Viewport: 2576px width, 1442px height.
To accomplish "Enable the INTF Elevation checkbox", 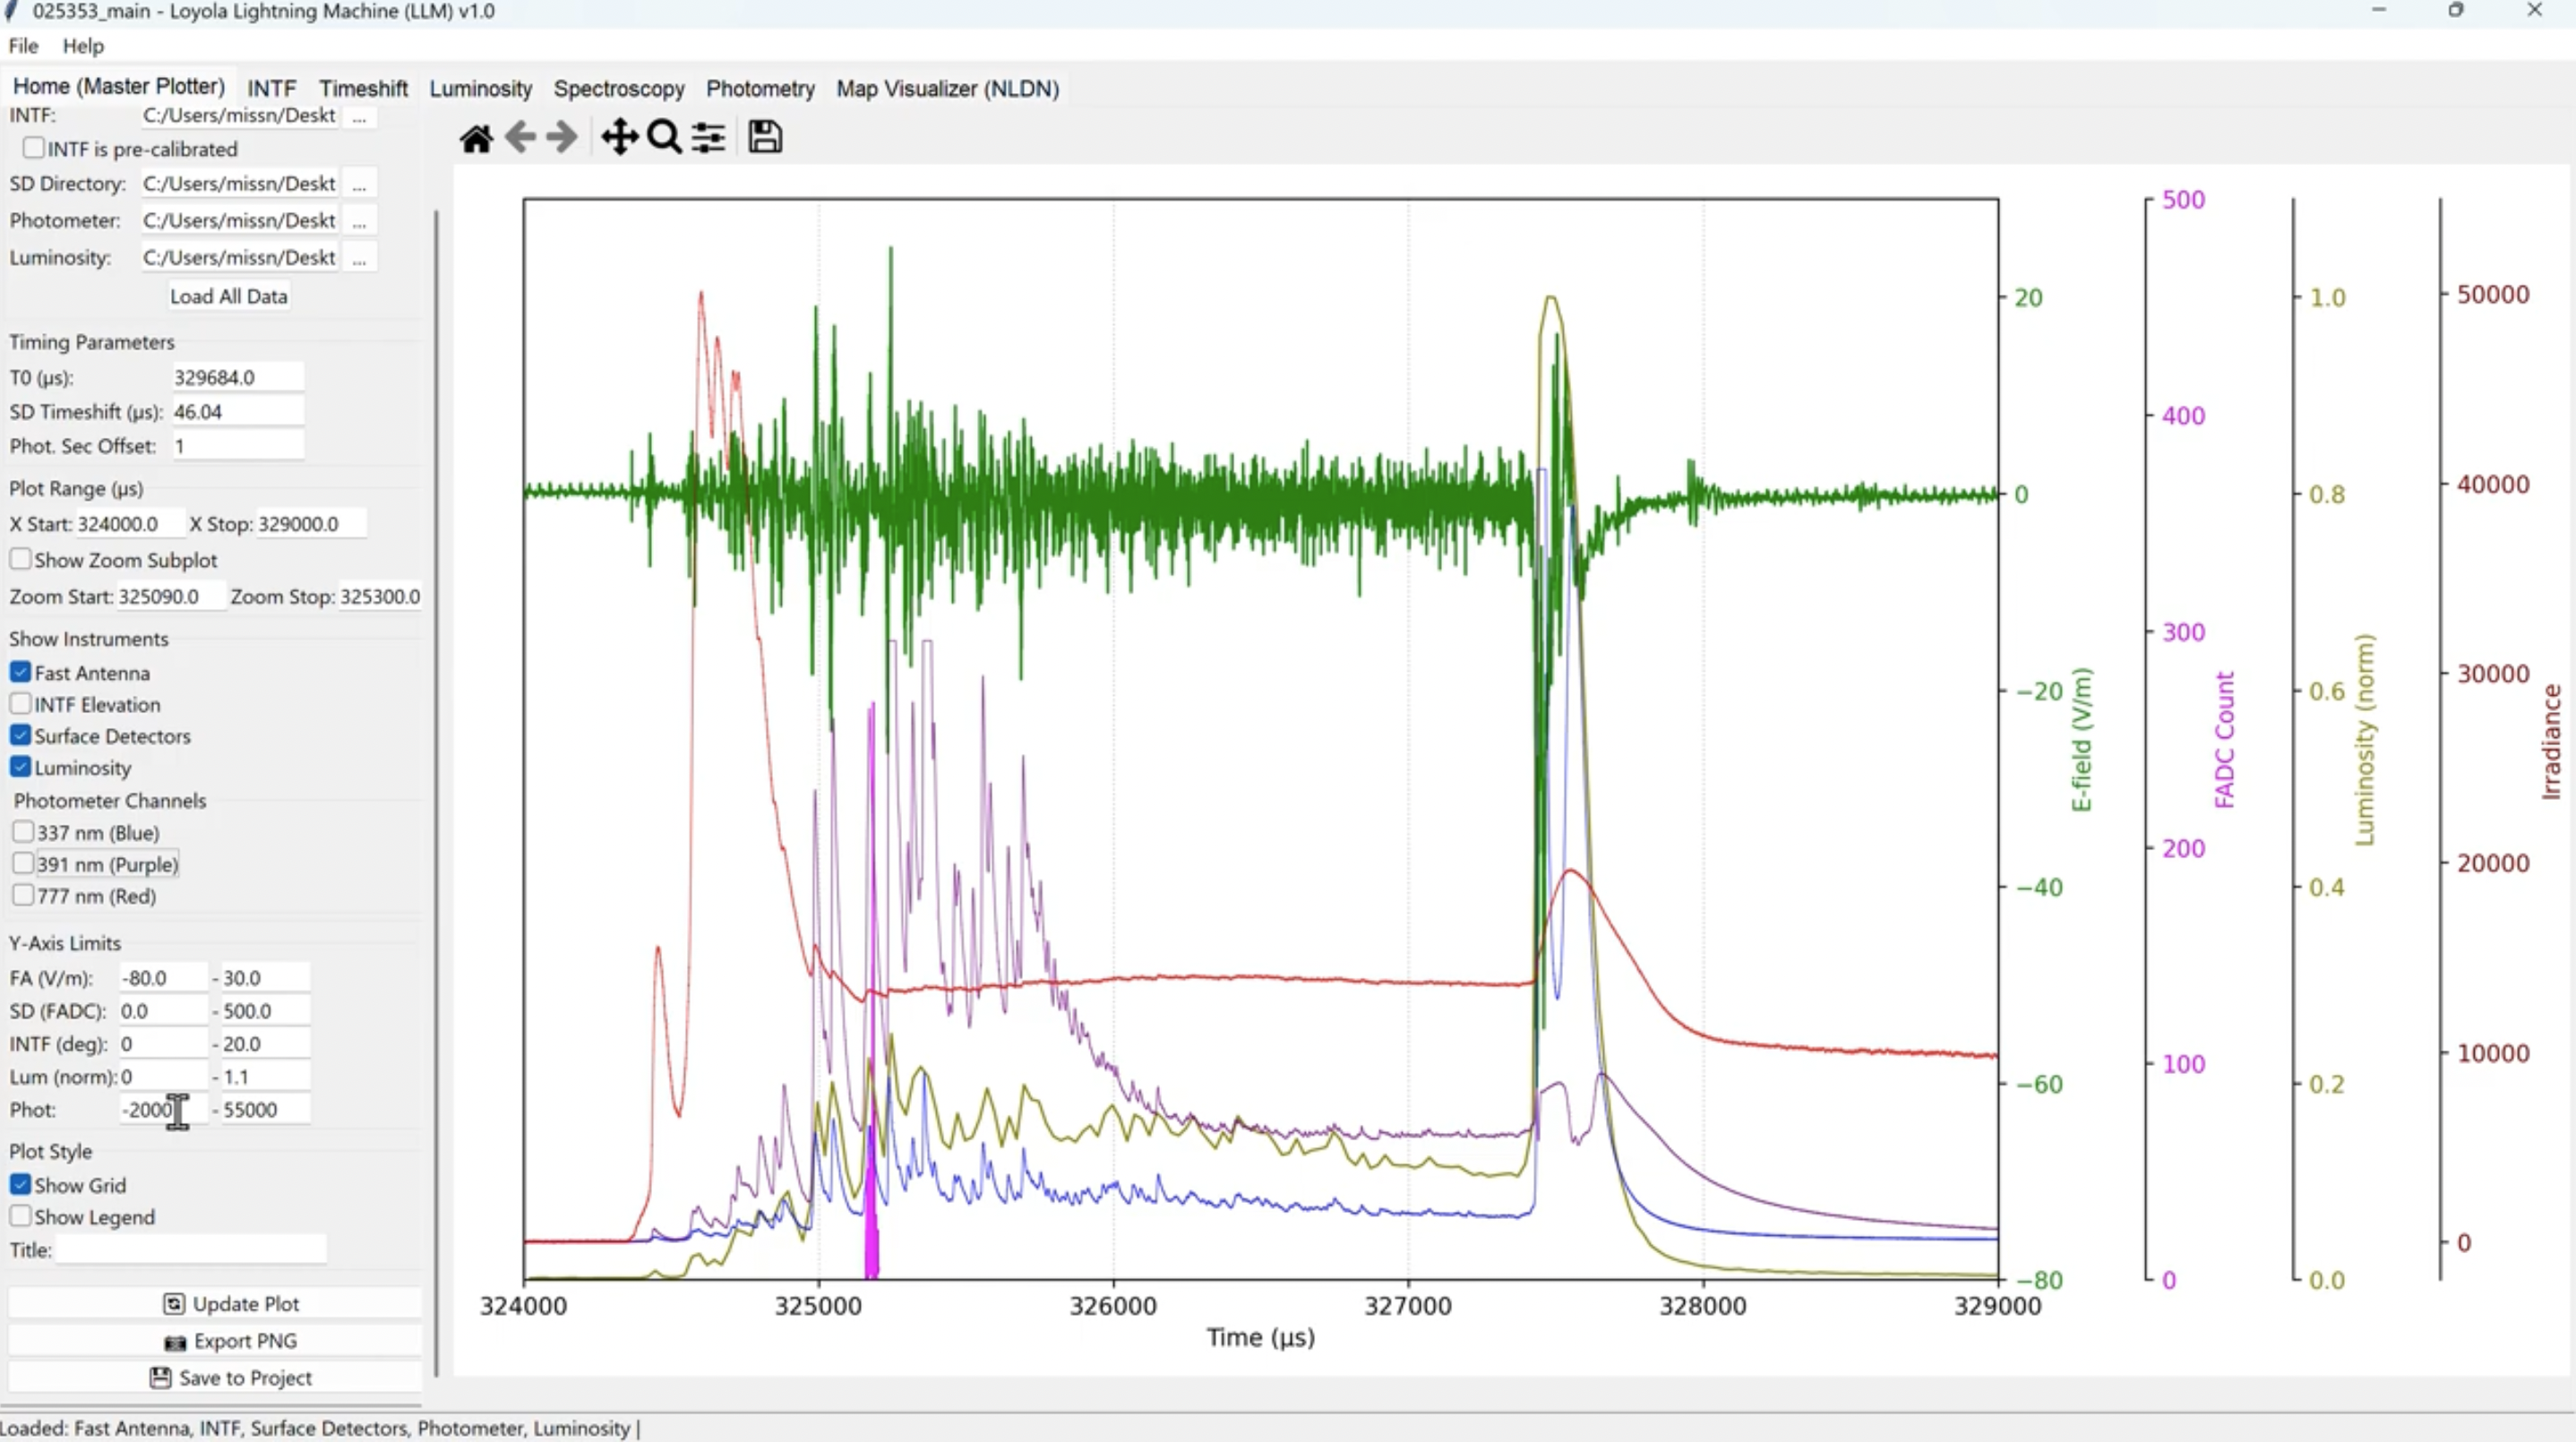I will [21, 704].
